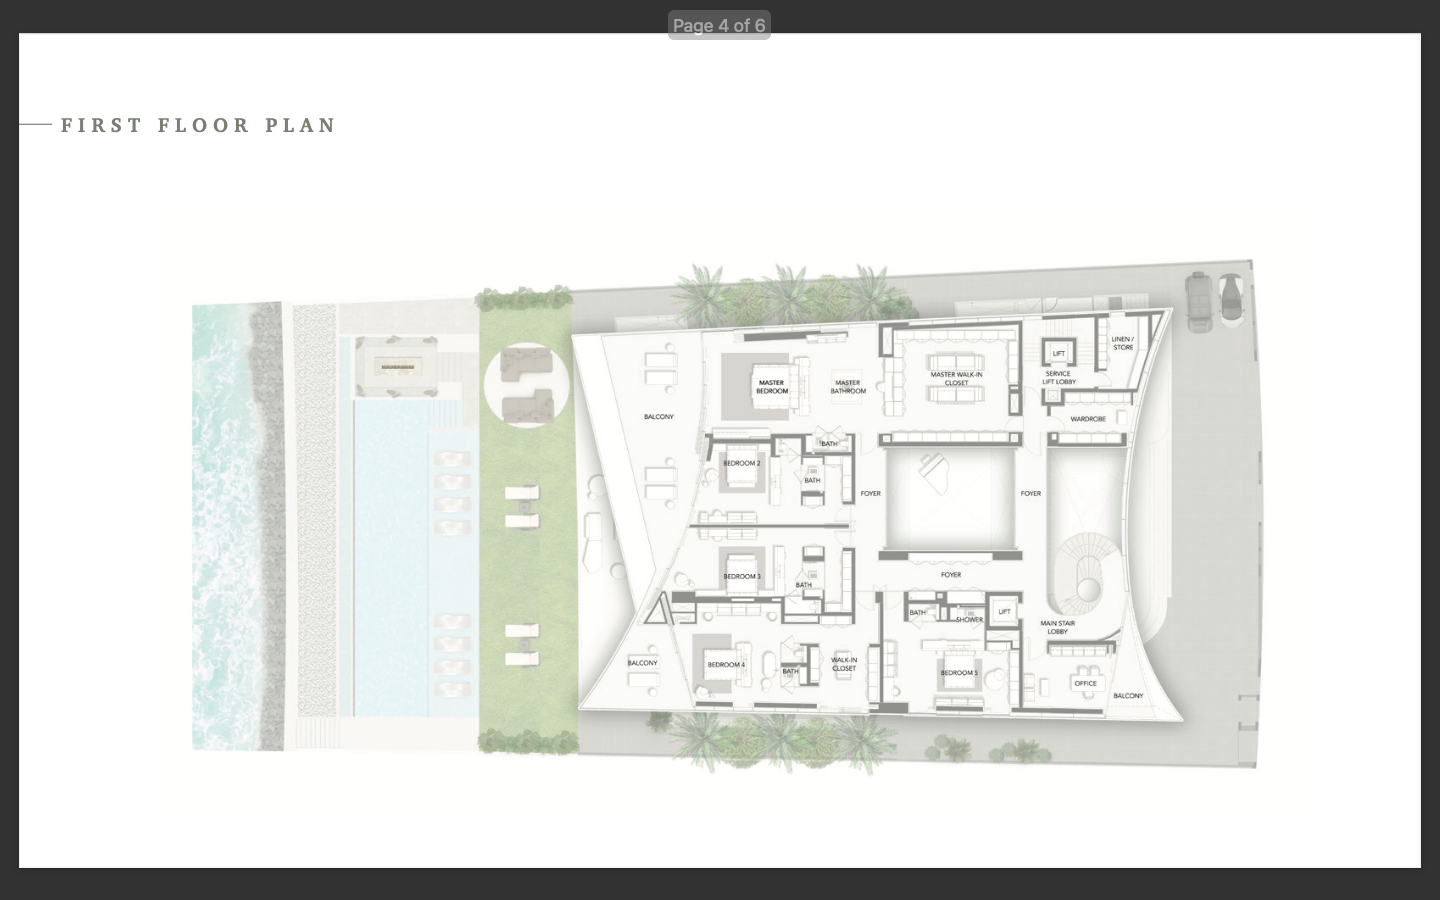Click the Main Stair Lobby label
The image size is (1440, 900).
1057,627
